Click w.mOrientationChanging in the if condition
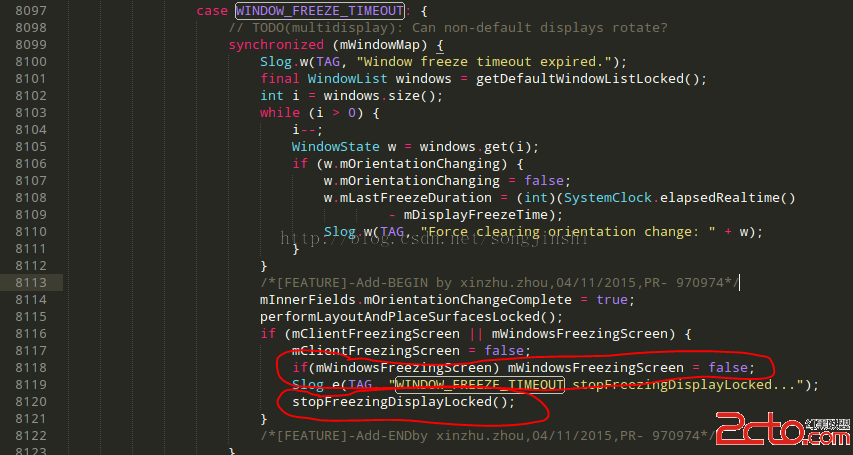 (411, 164)
